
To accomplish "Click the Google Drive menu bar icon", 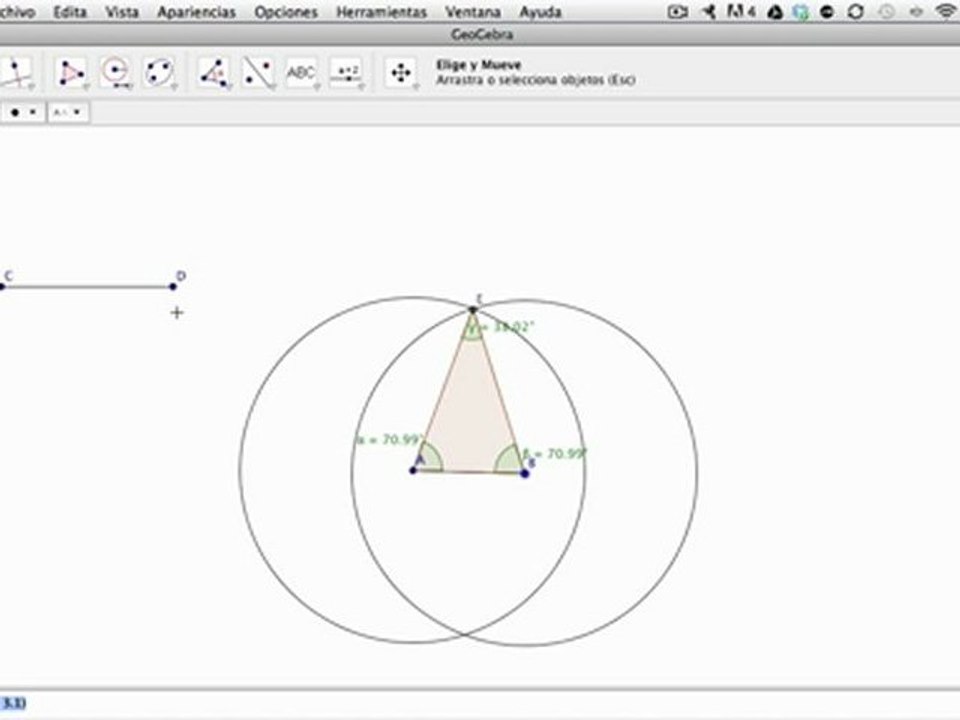I will 774,12.
